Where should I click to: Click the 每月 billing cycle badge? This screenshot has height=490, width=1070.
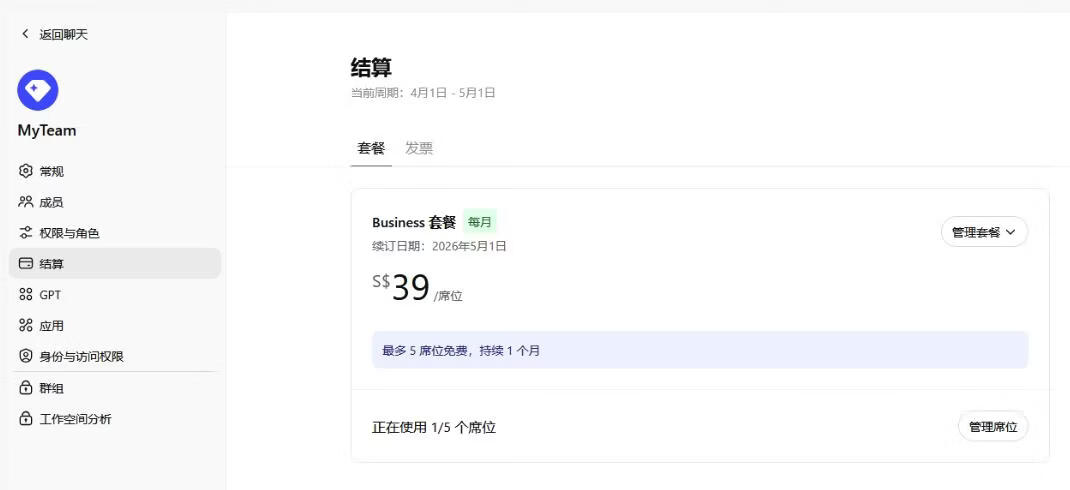(x=480, y=222)
